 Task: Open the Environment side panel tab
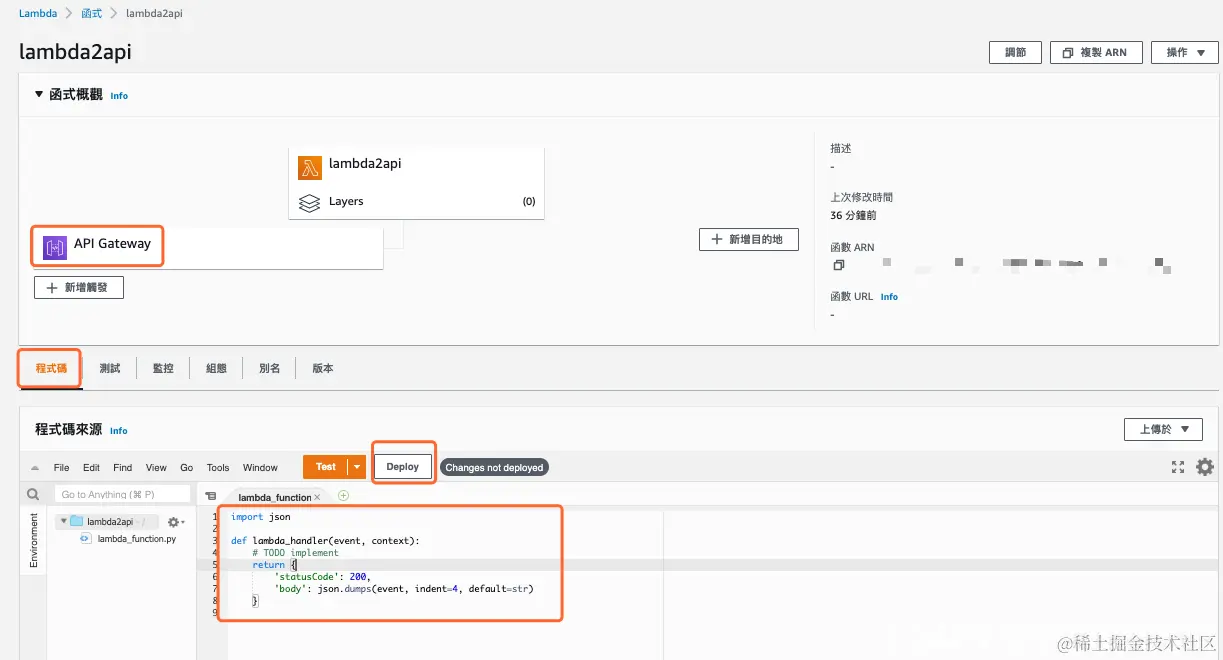[33, 541]
